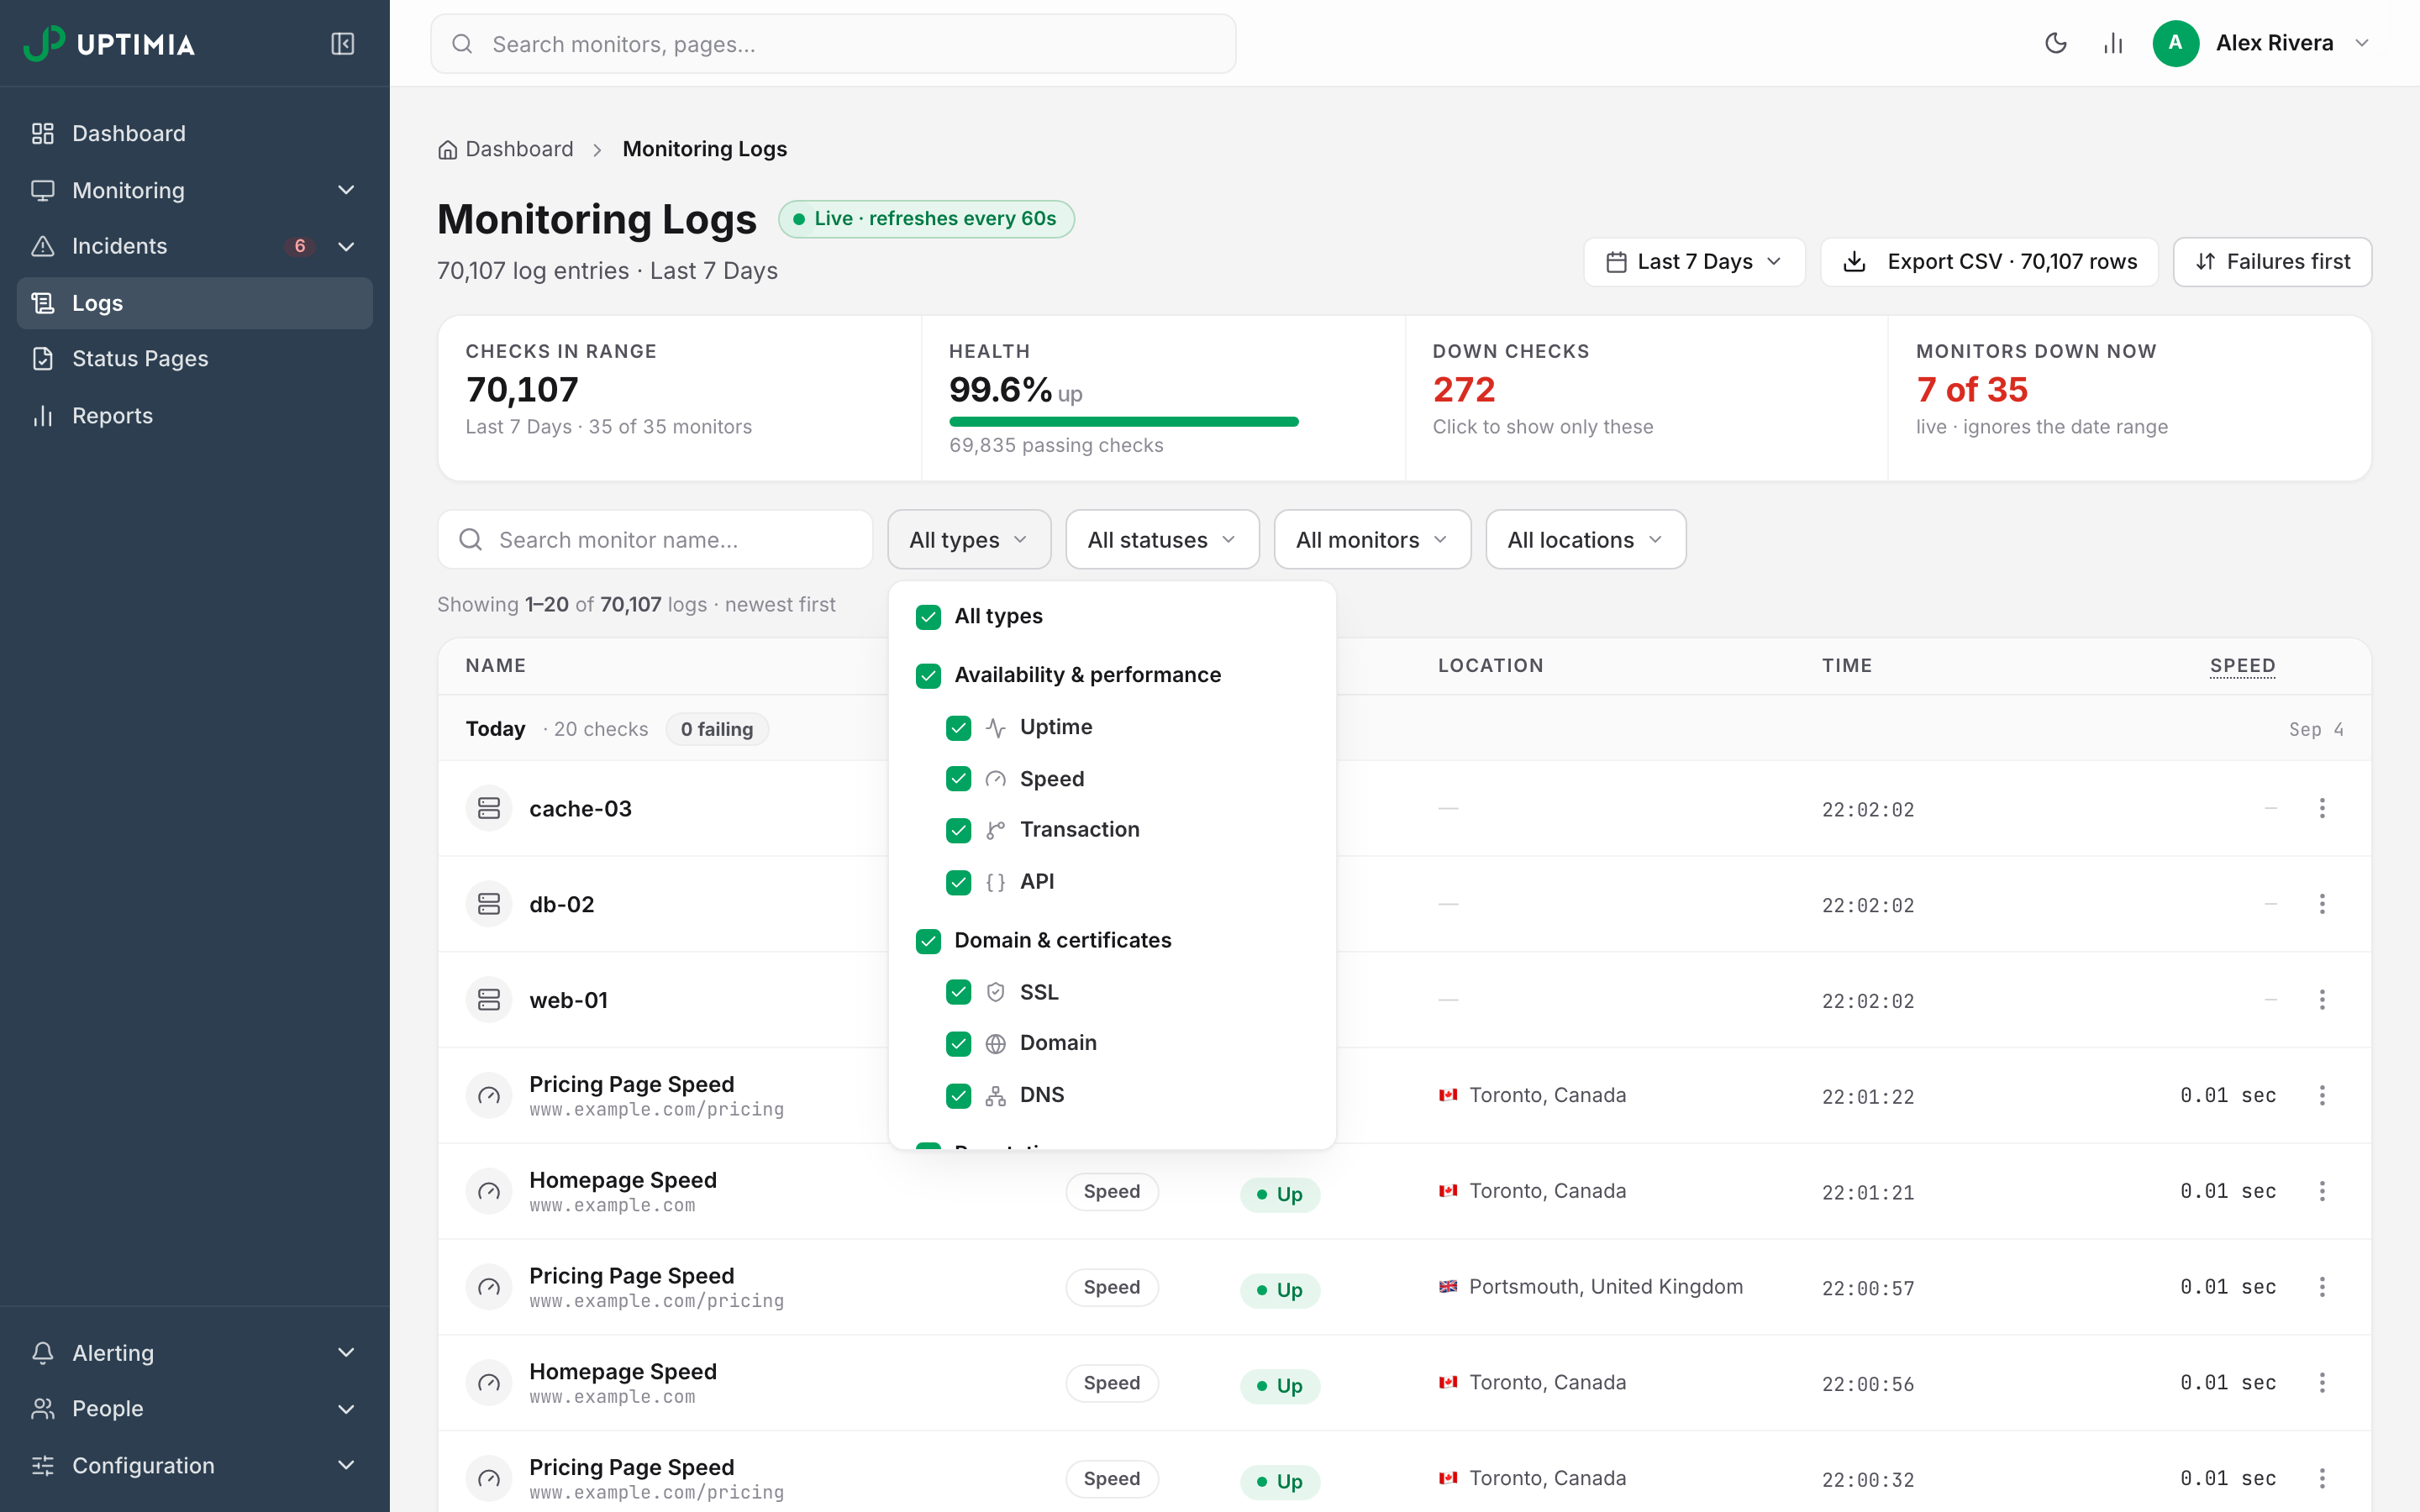Select Logs in sidebar

click(195, 303)
